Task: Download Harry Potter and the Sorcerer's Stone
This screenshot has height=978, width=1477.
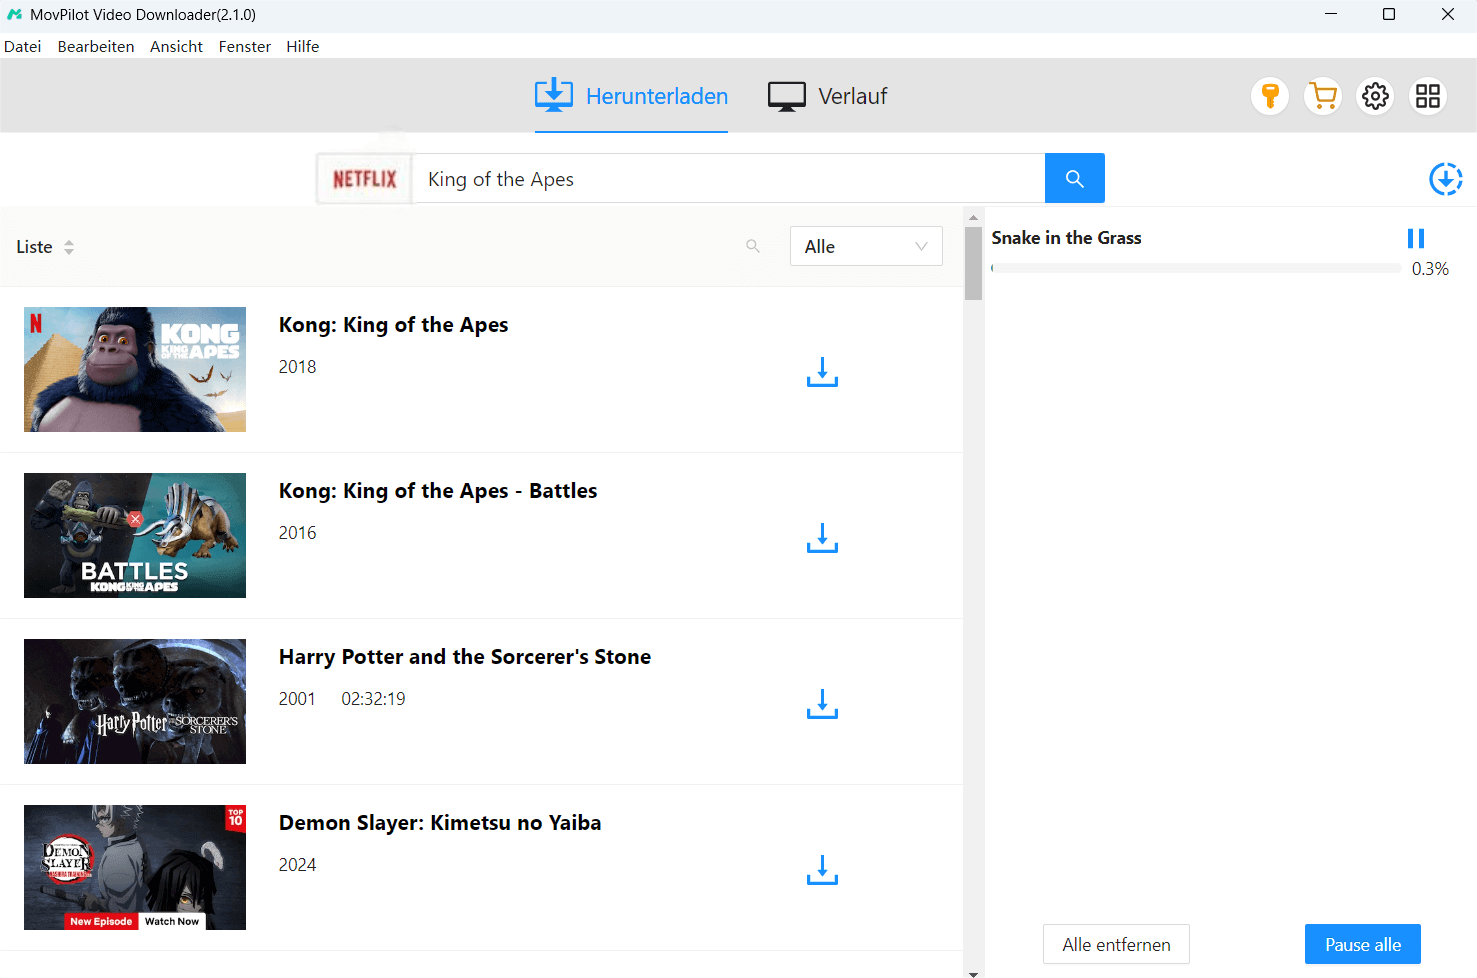Action: (x=822, y=704)
